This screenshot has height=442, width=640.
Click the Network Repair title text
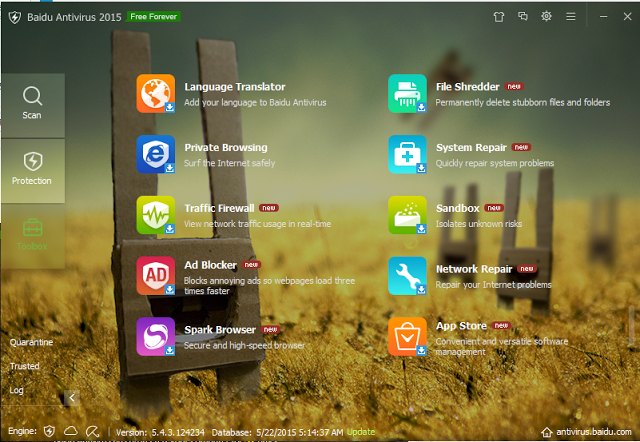tap(474, 269)
